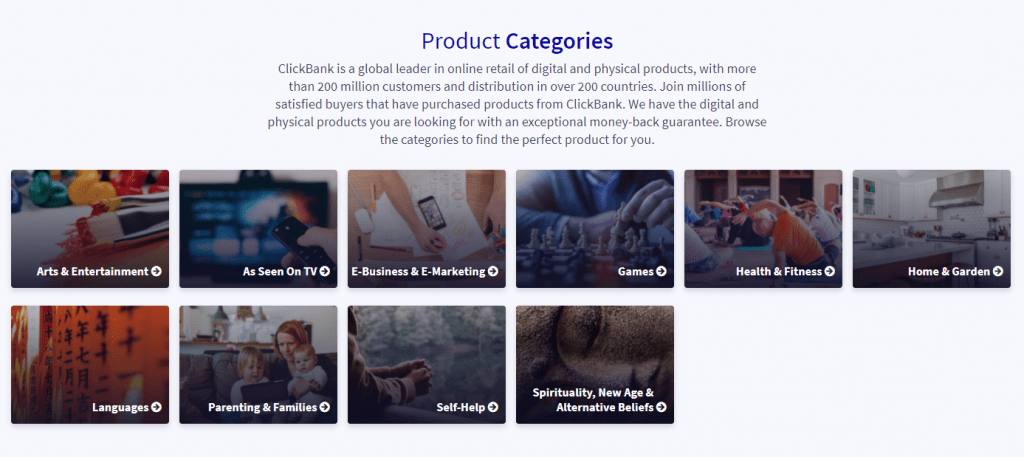Screen dimensions: 1024x457
Task: Click the arrow icon beside Games
Action: point(661,272)
